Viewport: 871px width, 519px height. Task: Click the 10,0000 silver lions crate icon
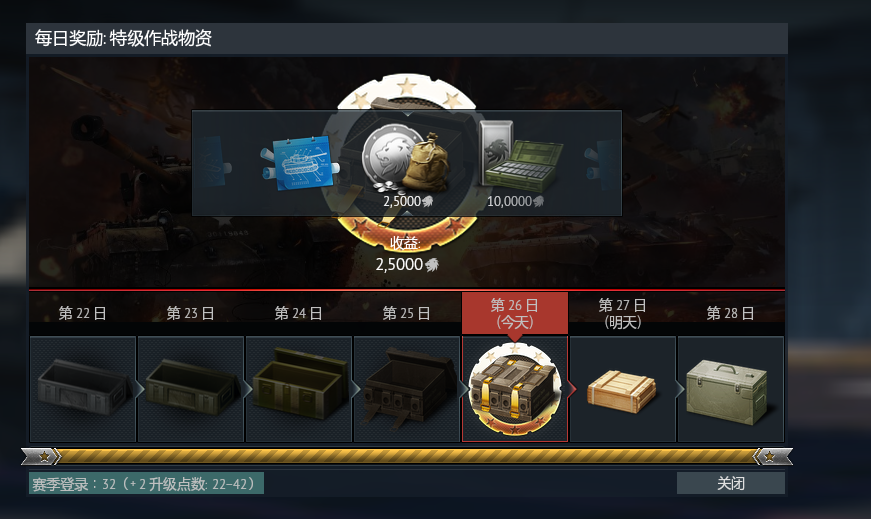coord(520,156)
